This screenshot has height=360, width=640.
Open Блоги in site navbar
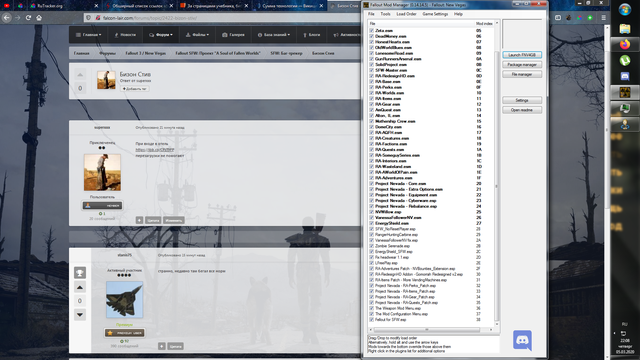[311, 35]
